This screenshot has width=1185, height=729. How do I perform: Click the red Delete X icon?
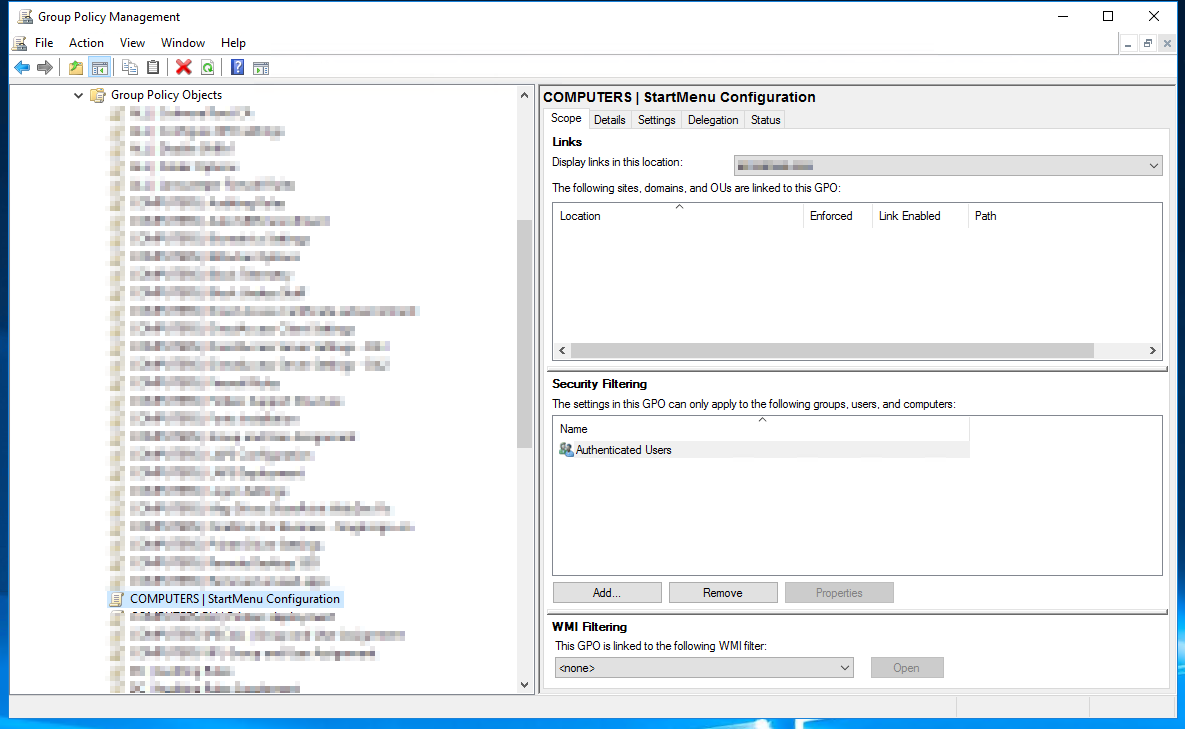tap(184, 68)
